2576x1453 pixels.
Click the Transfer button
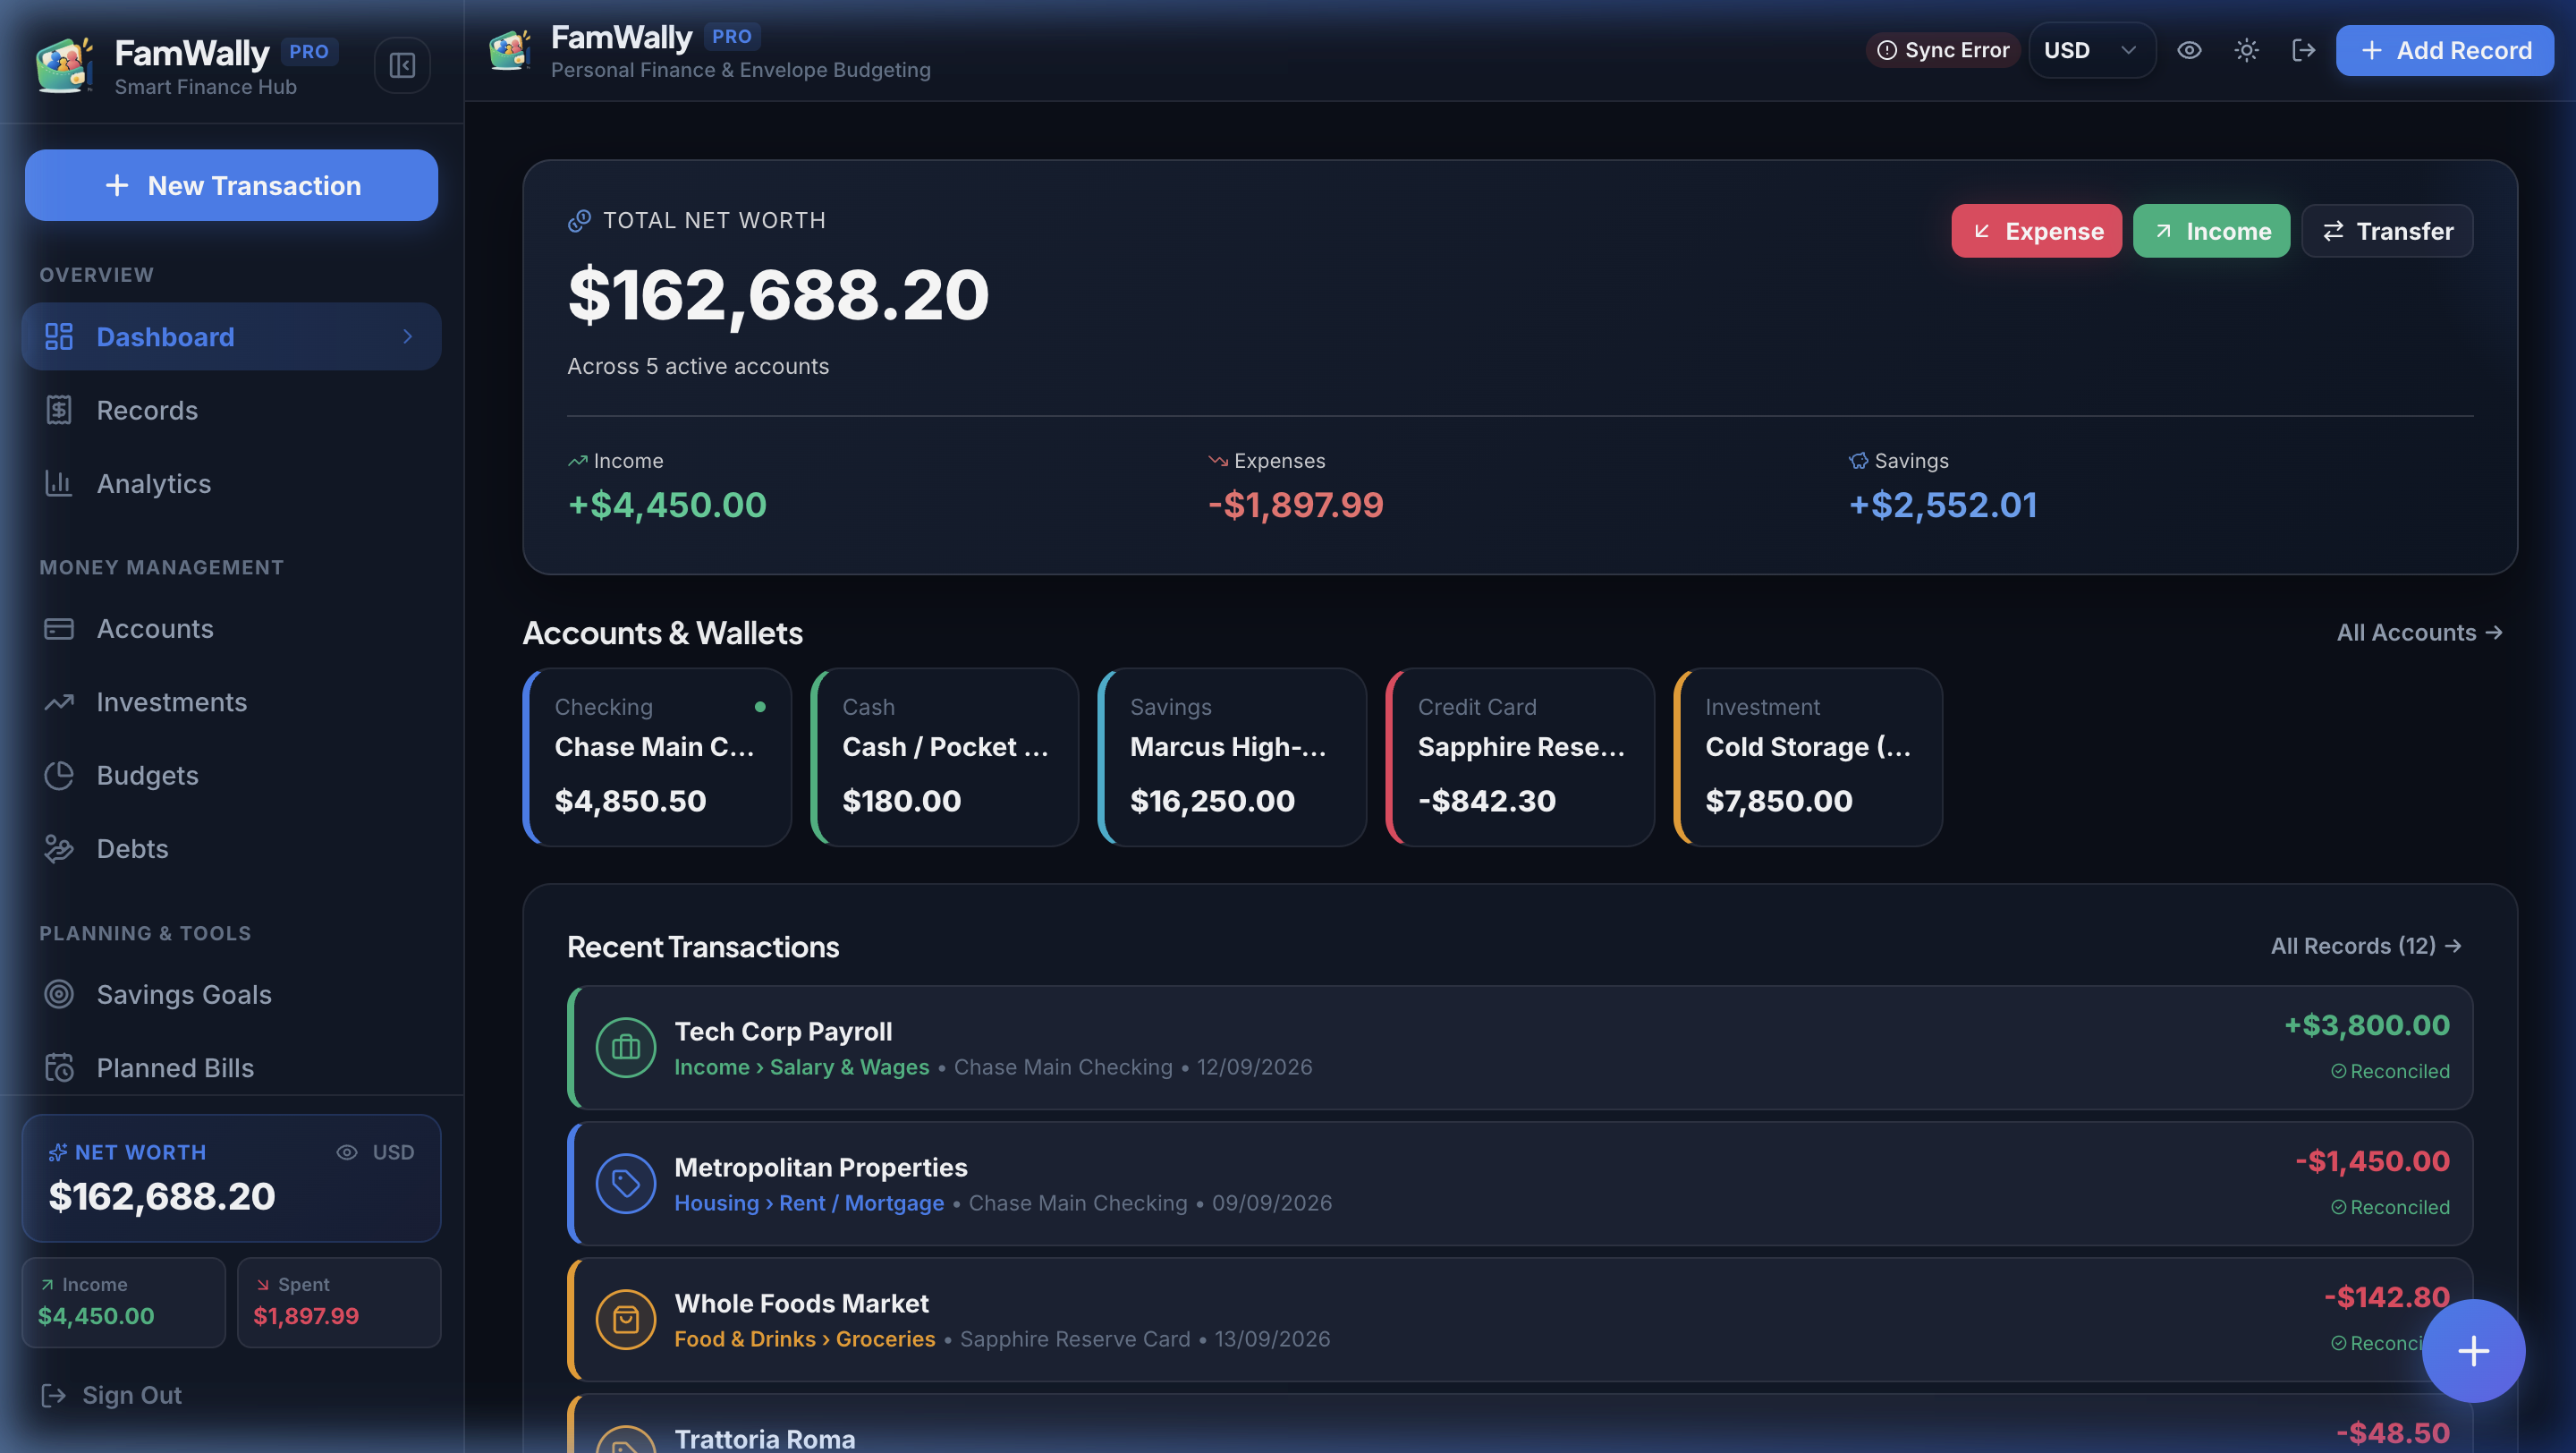pos(2387,231)
